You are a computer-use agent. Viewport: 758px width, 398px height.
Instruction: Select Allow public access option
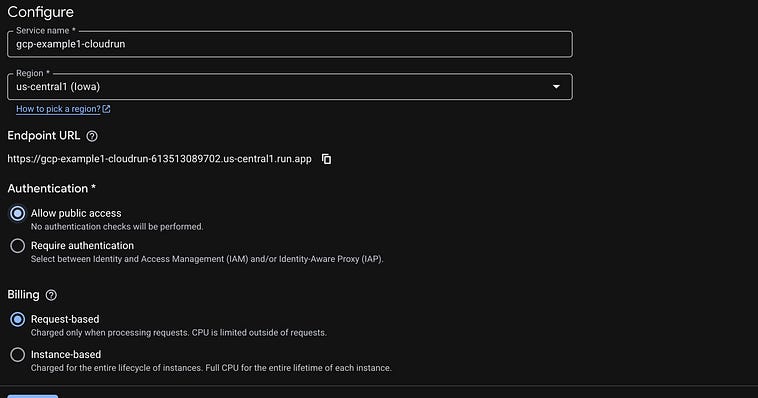coord(17,213)
